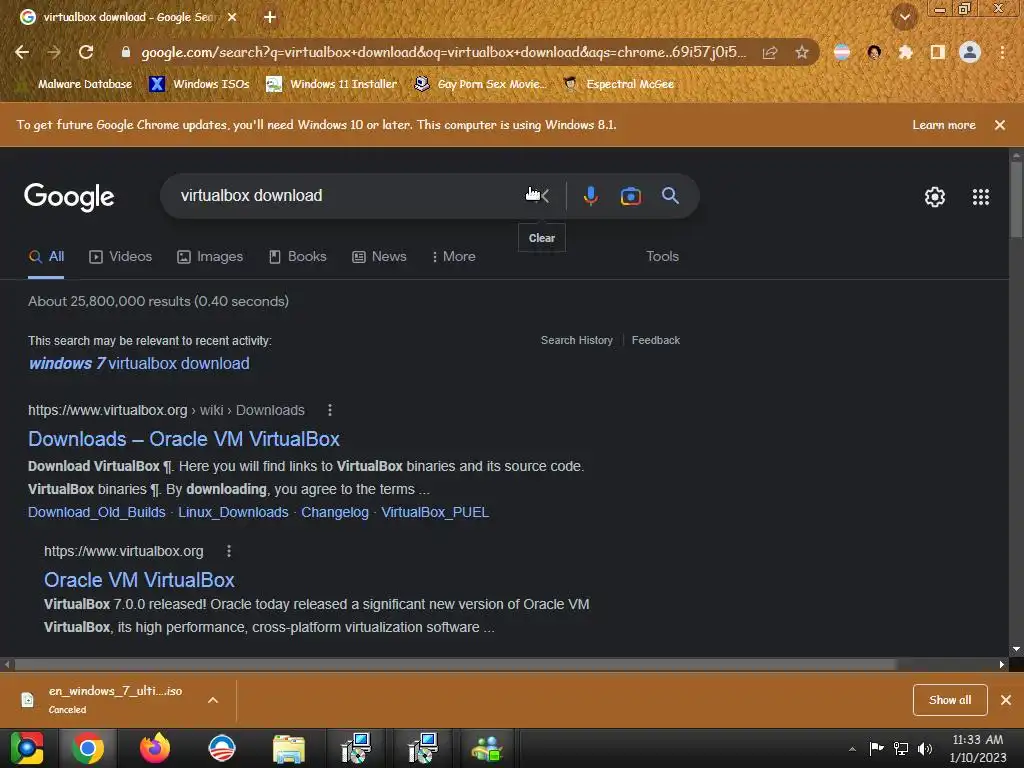Image resolution: width=1024 pixels, height=768 pixels.
Task: Open Chrome three-dot menu
Action: pos(1002,52)
